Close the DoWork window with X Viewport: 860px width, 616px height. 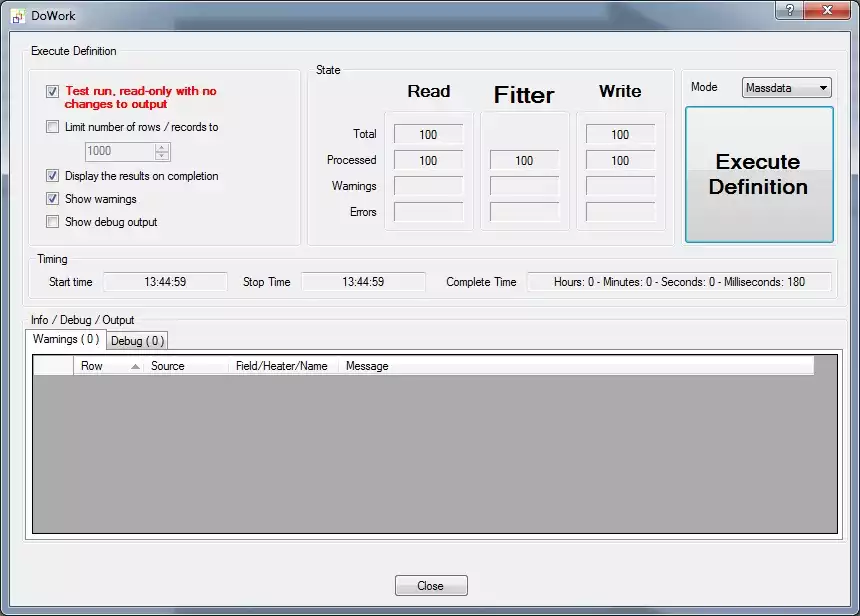coord(828,10)
